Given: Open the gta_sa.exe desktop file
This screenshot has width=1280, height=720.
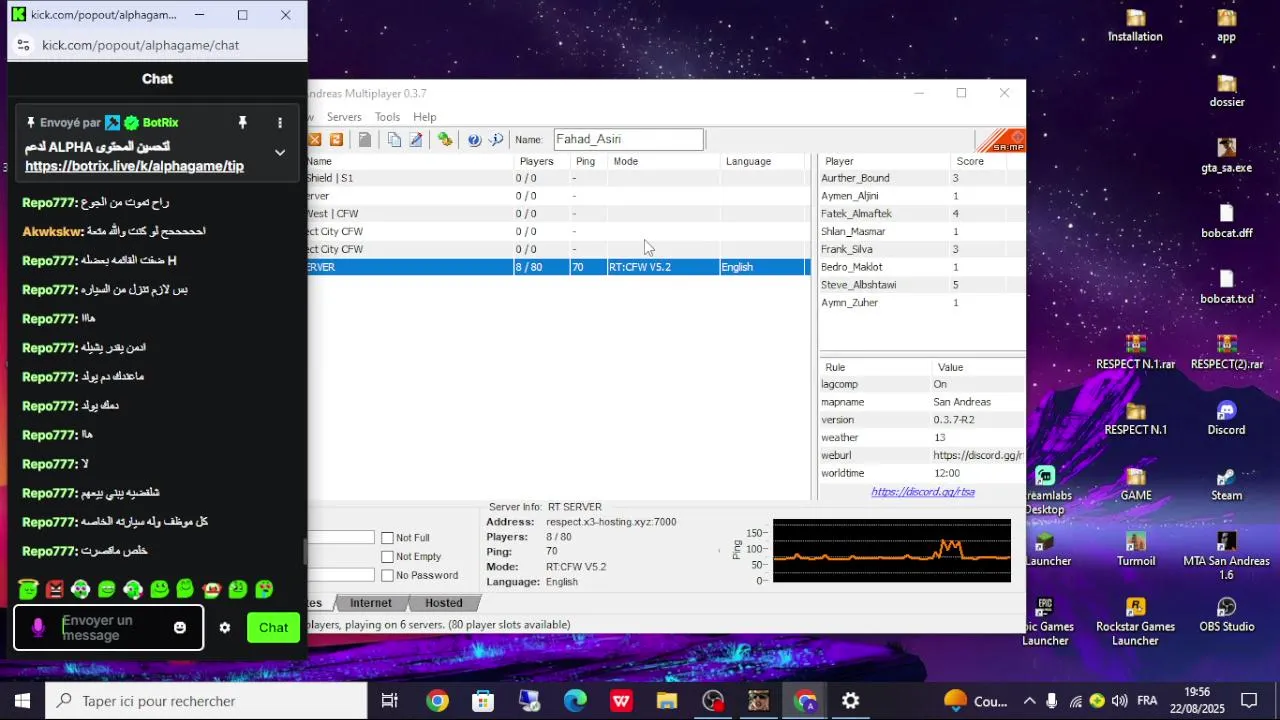Looking at the screenshot, I should click(1226, 156).
